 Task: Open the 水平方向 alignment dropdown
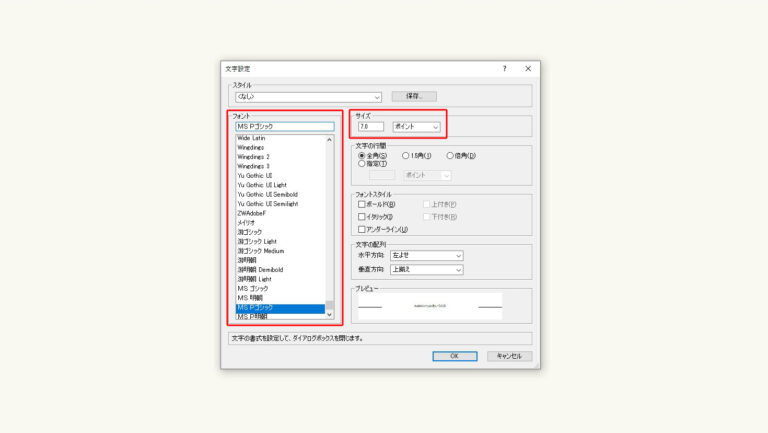tap(427, 256)
